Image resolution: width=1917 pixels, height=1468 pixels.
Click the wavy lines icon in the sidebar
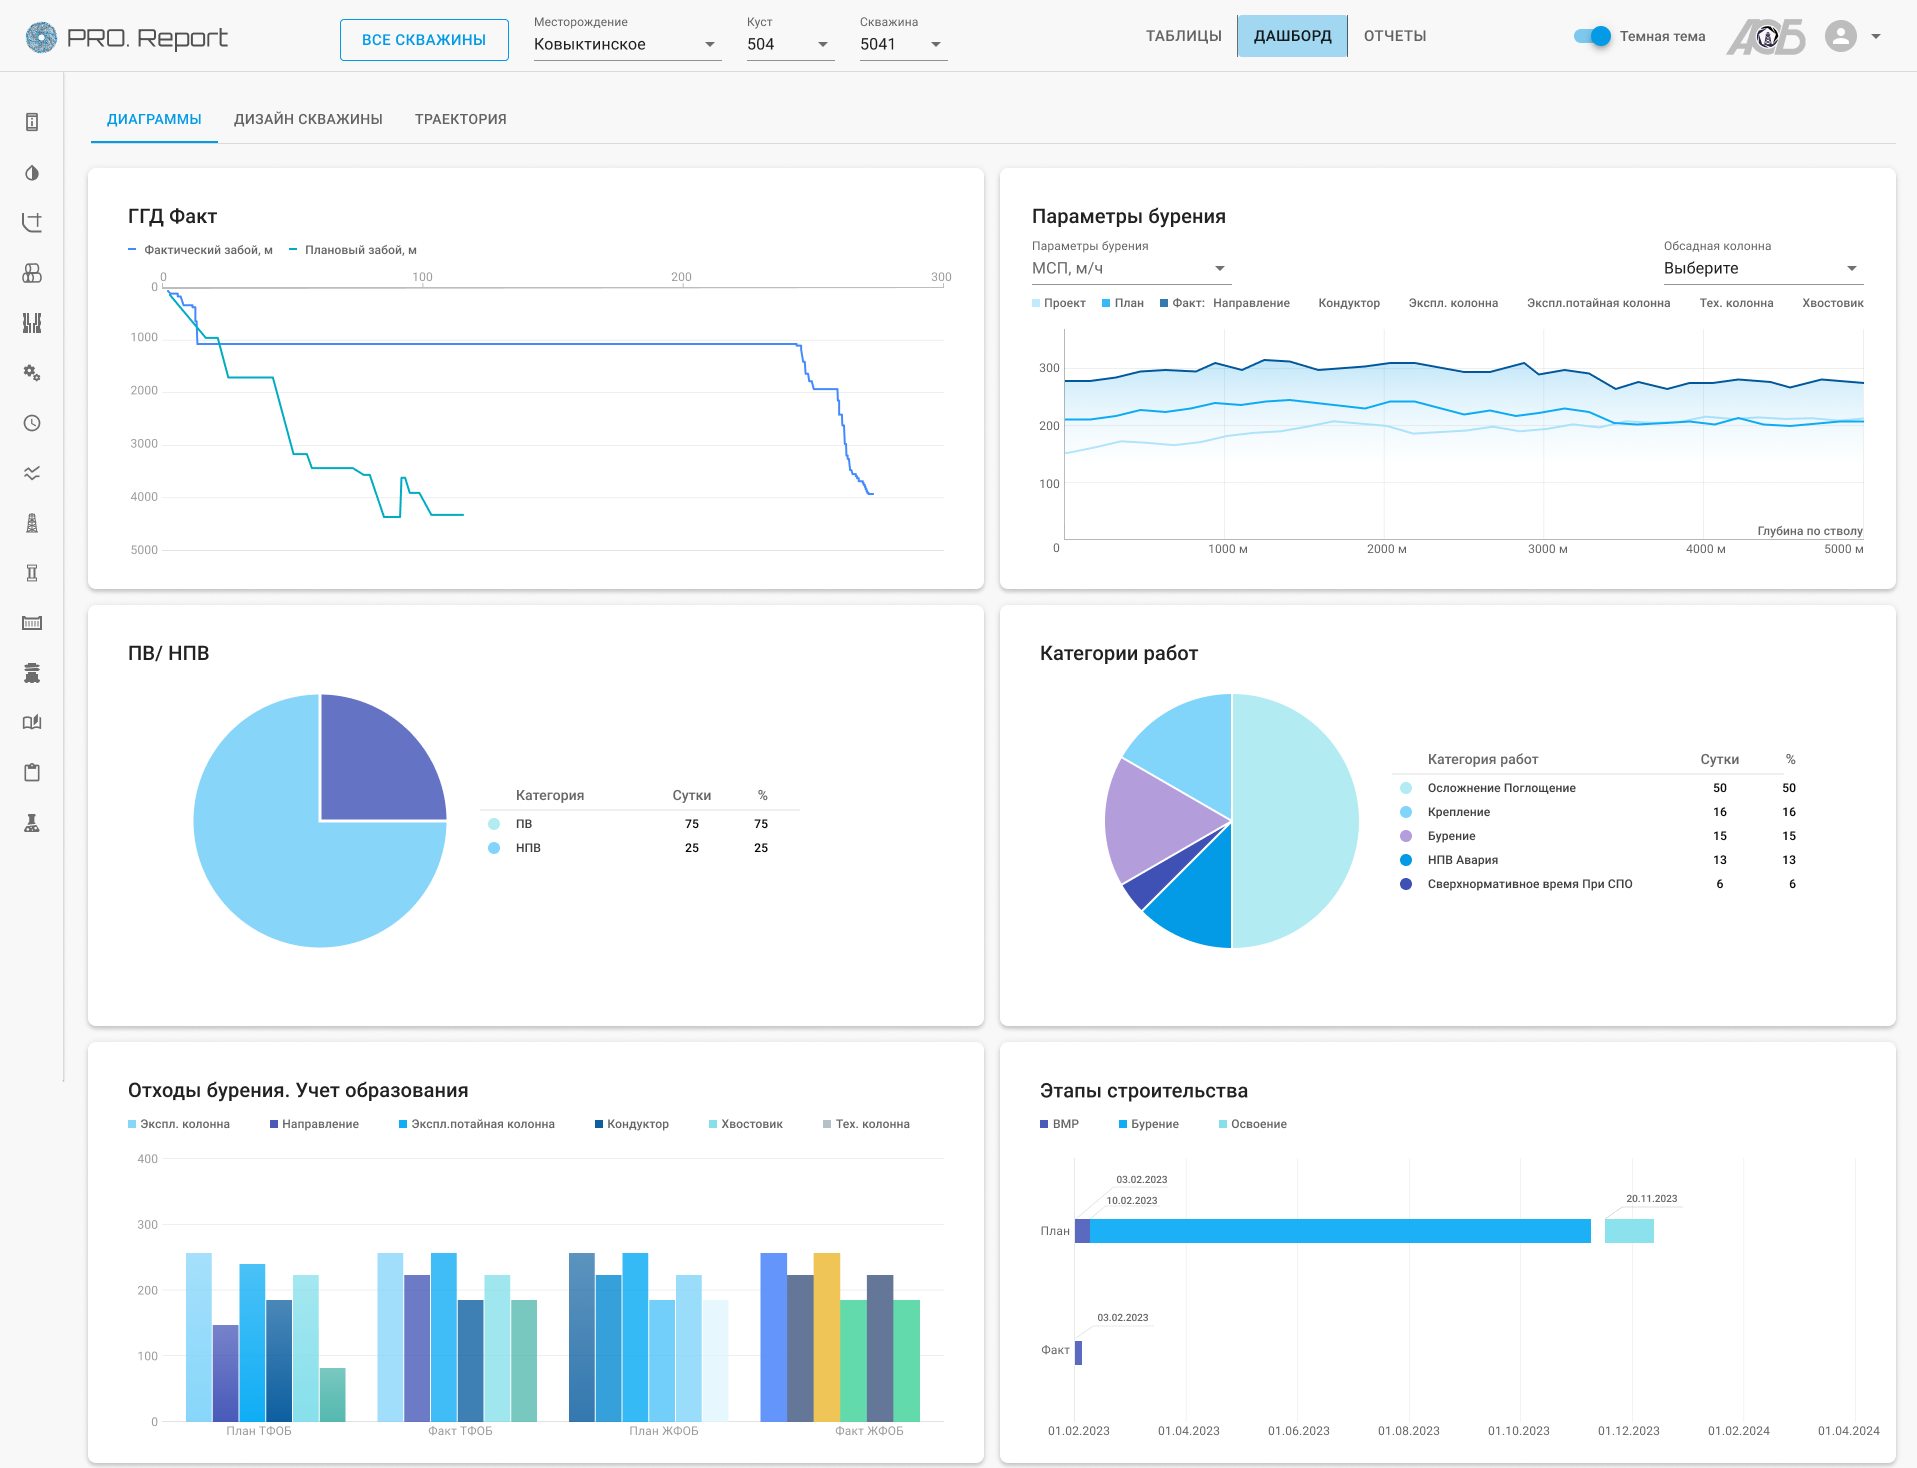pos(32,473)
